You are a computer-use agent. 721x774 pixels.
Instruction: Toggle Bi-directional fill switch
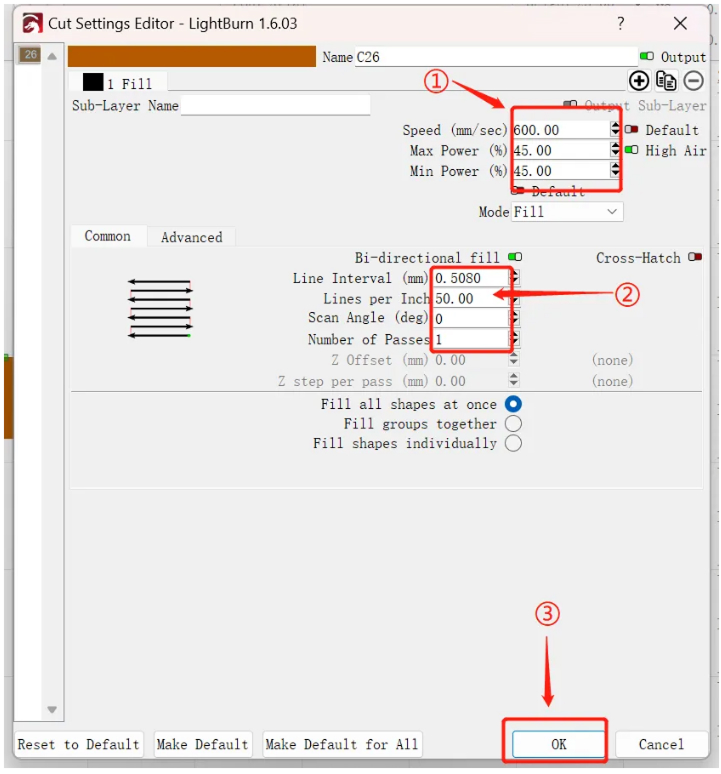click(x=515, y=257)
